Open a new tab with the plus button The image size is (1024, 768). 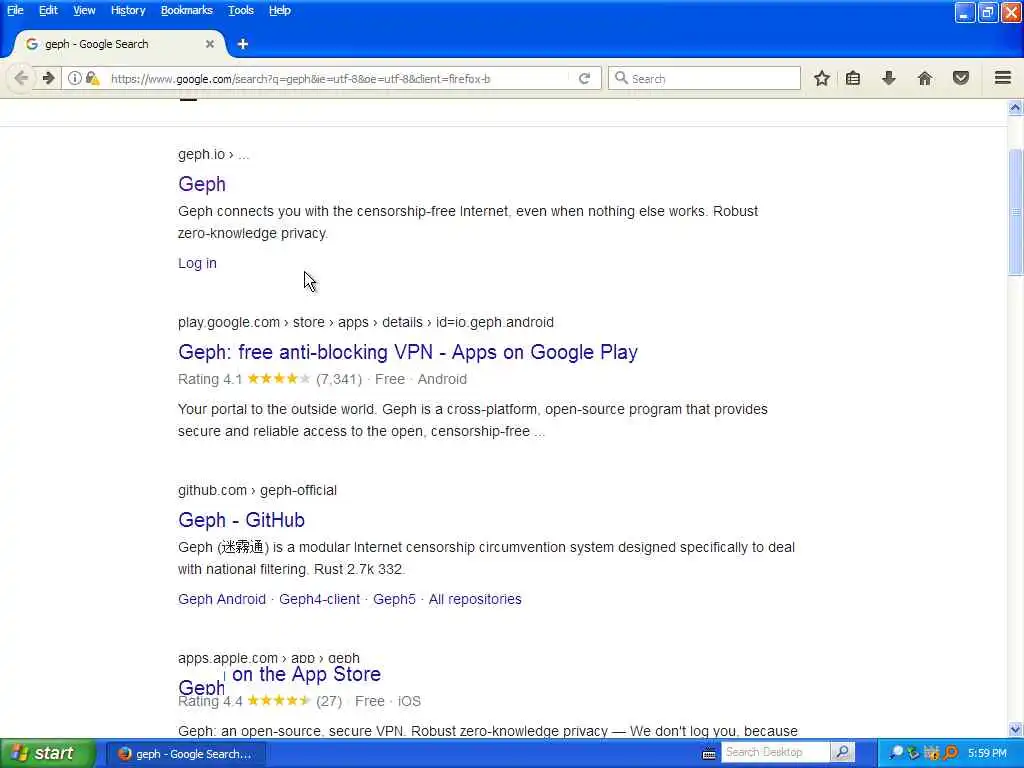coord(243,44)
